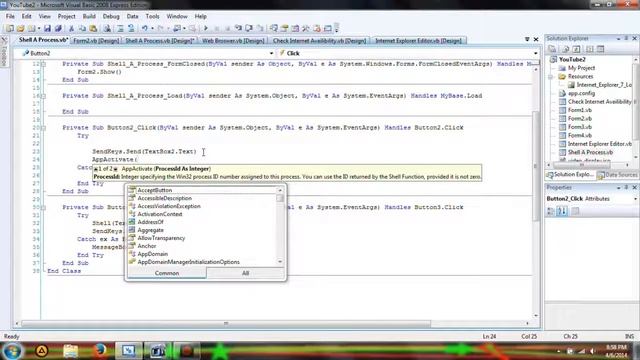This screenshot has width=640, height=360.
Task: Click Solution Explorer's Properties icon
Action: 552,49
